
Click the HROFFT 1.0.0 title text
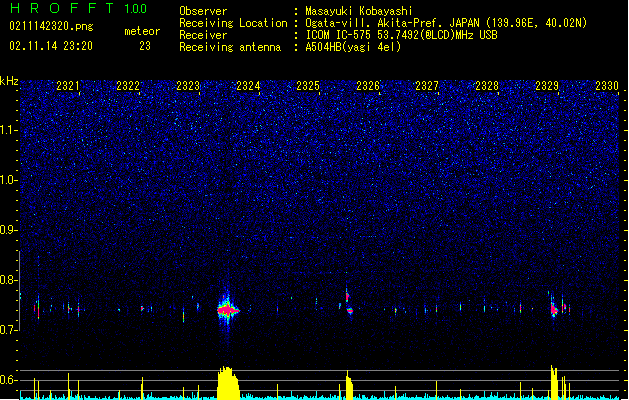tap(79, 8)
